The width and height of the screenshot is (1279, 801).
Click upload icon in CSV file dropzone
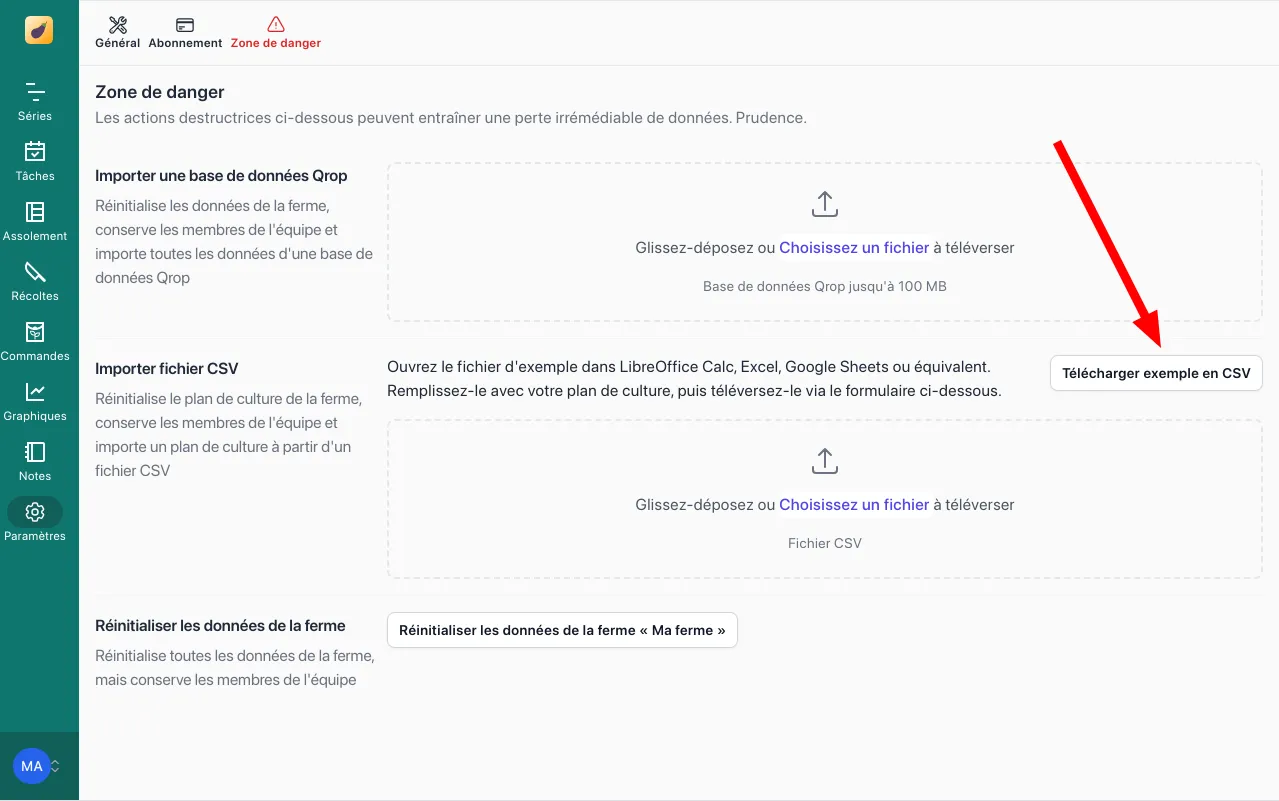coord(824,461)
